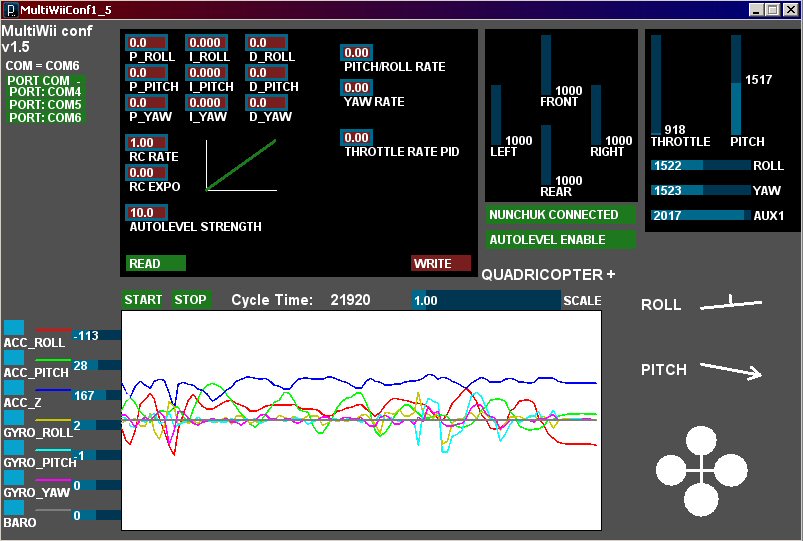Screen dimensions: 803x541
Task: Click the FRONT motor output bar
Action: pos(546,65)
